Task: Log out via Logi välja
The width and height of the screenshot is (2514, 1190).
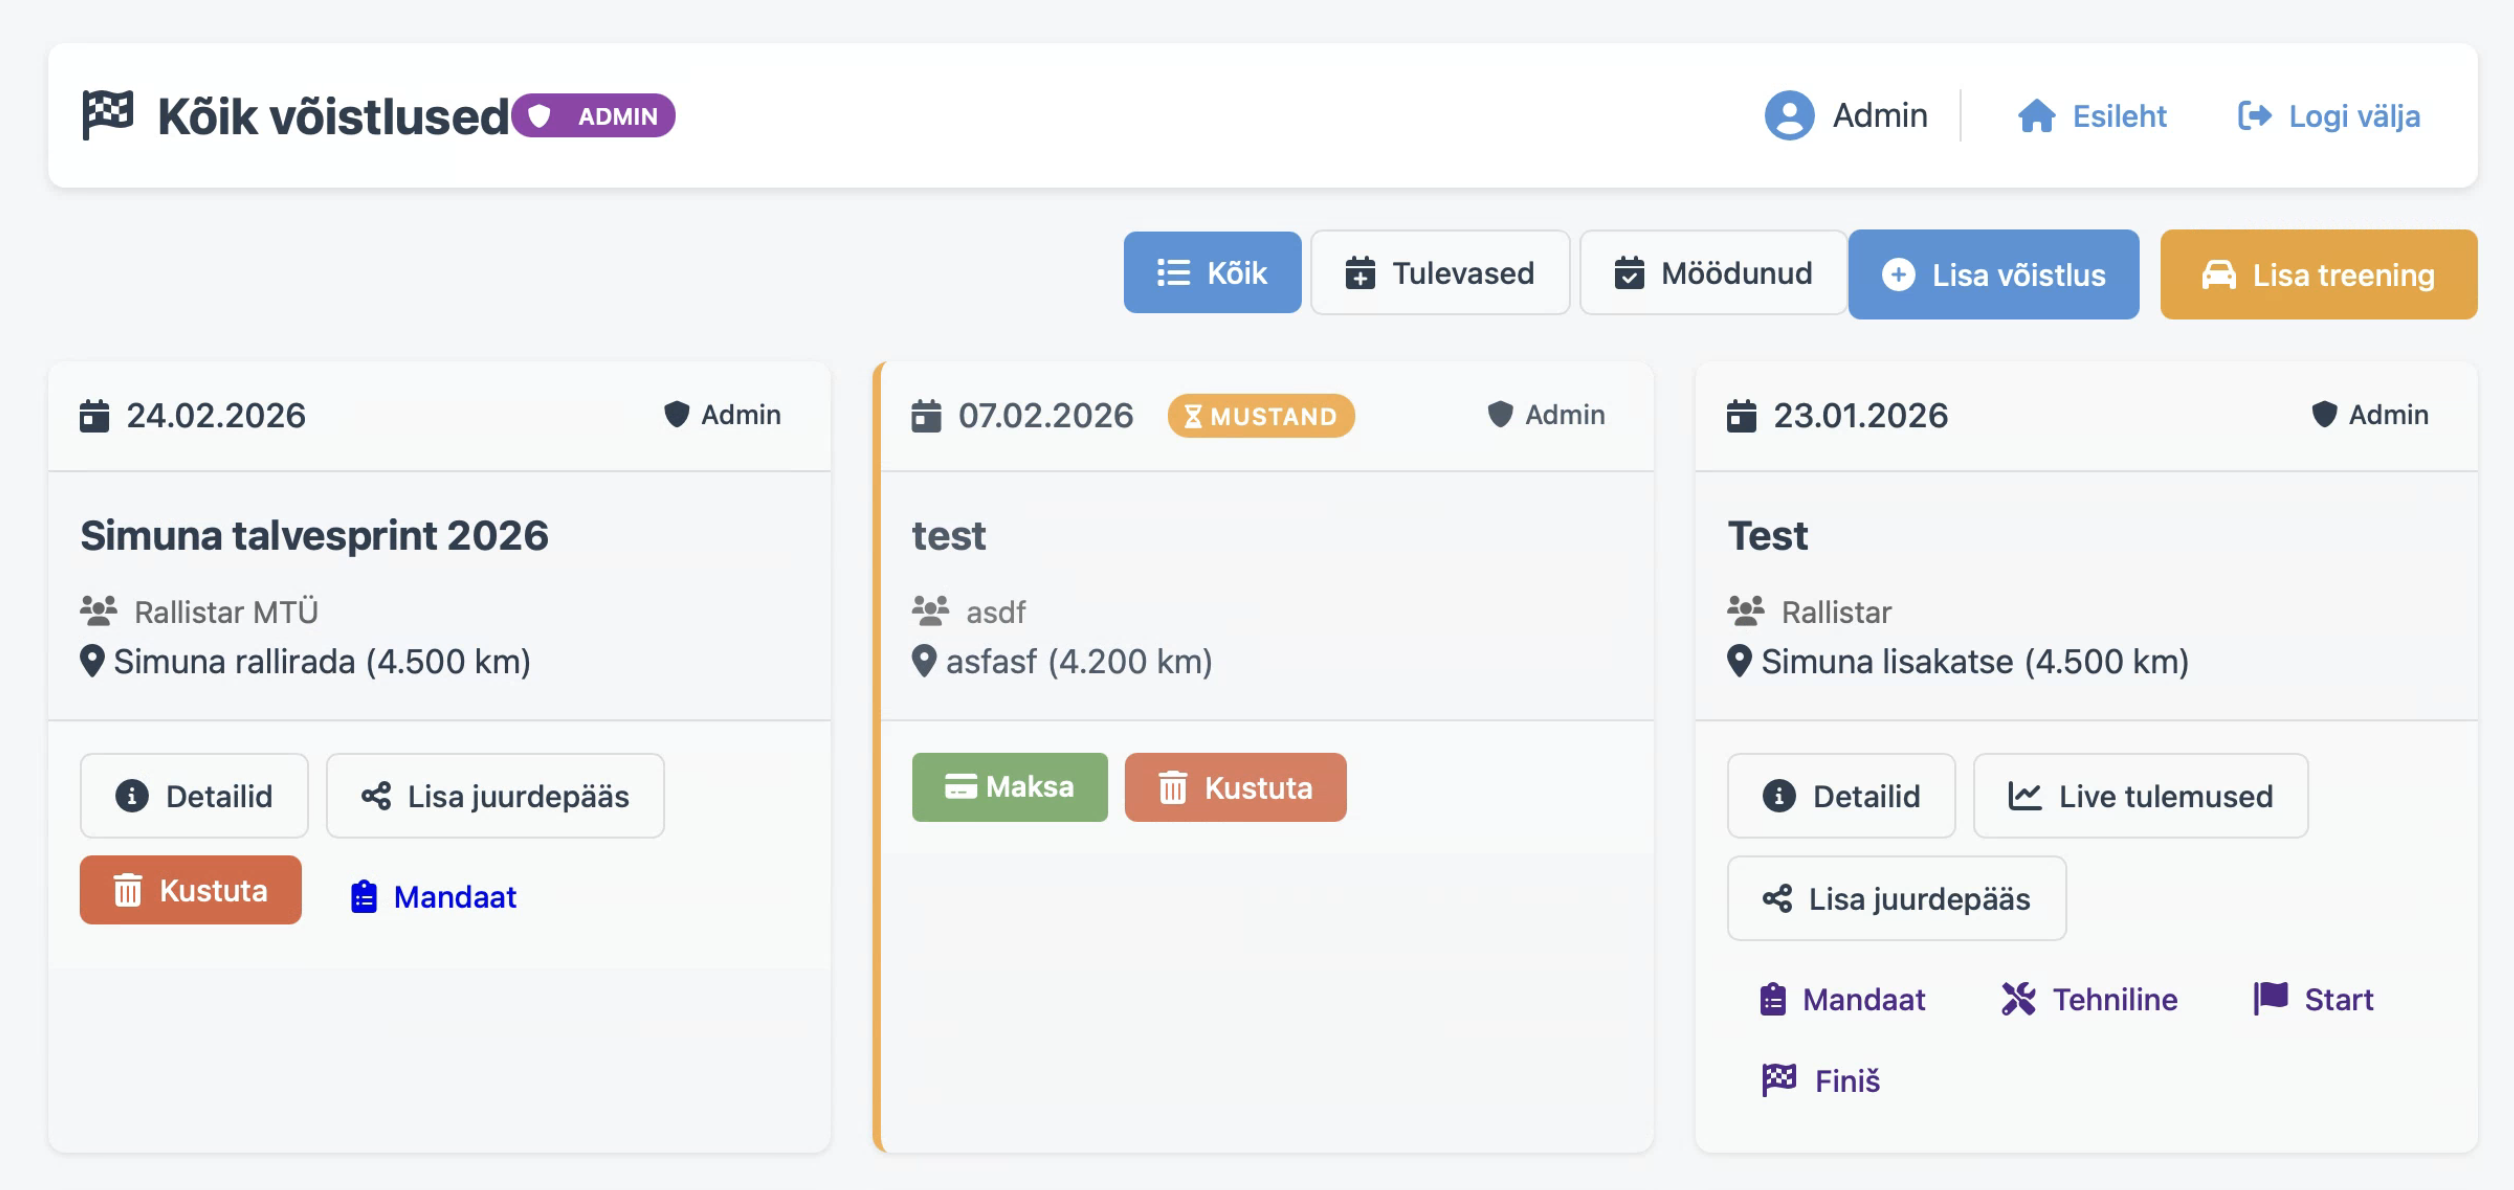Action: click(x=2329, y=116)
